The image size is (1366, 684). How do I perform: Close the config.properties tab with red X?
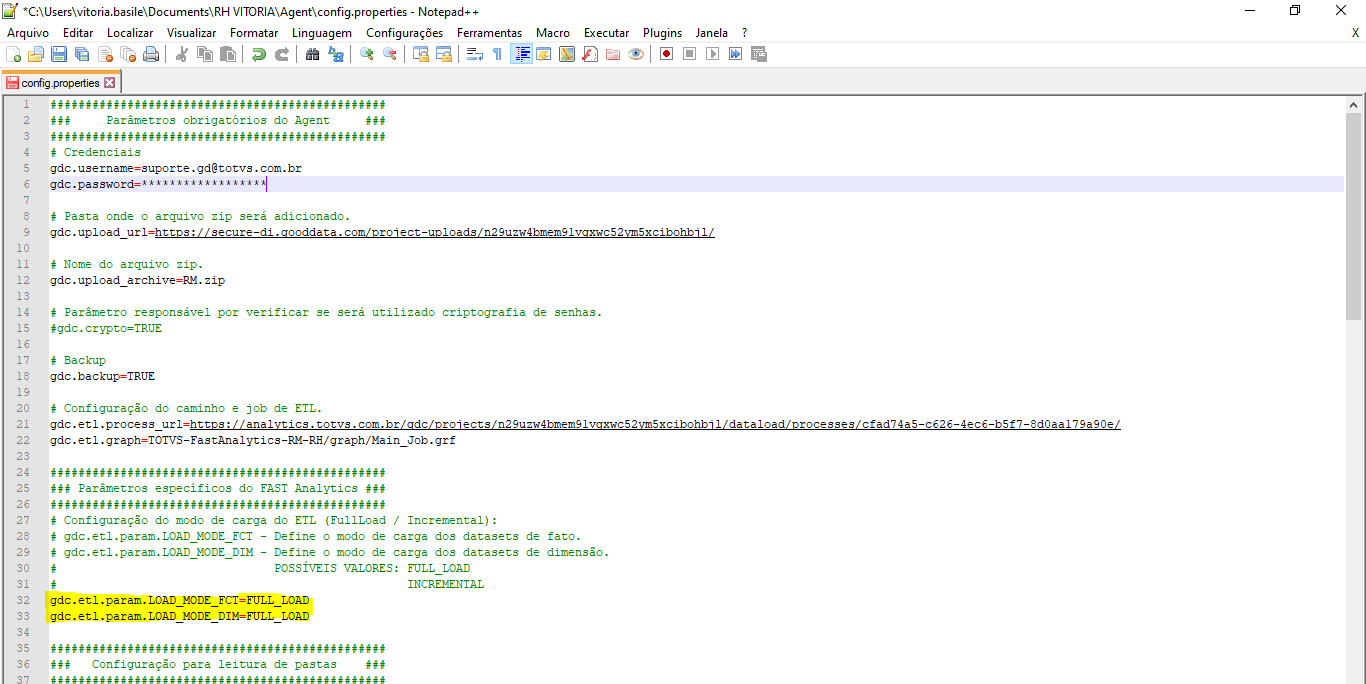110,83
